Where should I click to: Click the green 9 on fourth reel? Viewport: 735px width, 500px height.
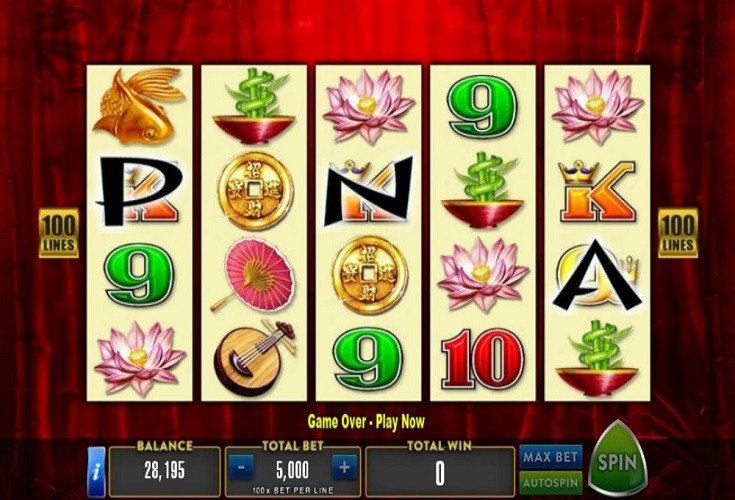coord(482,107)
